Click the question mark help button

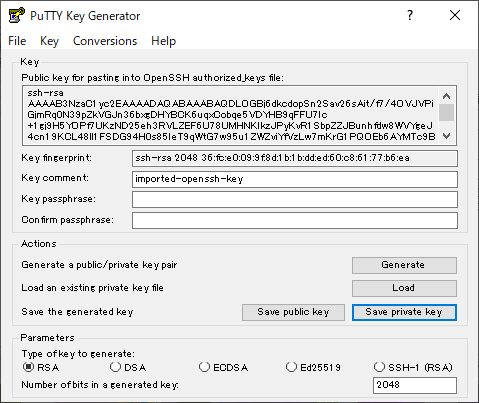click(x=410, y=15)
